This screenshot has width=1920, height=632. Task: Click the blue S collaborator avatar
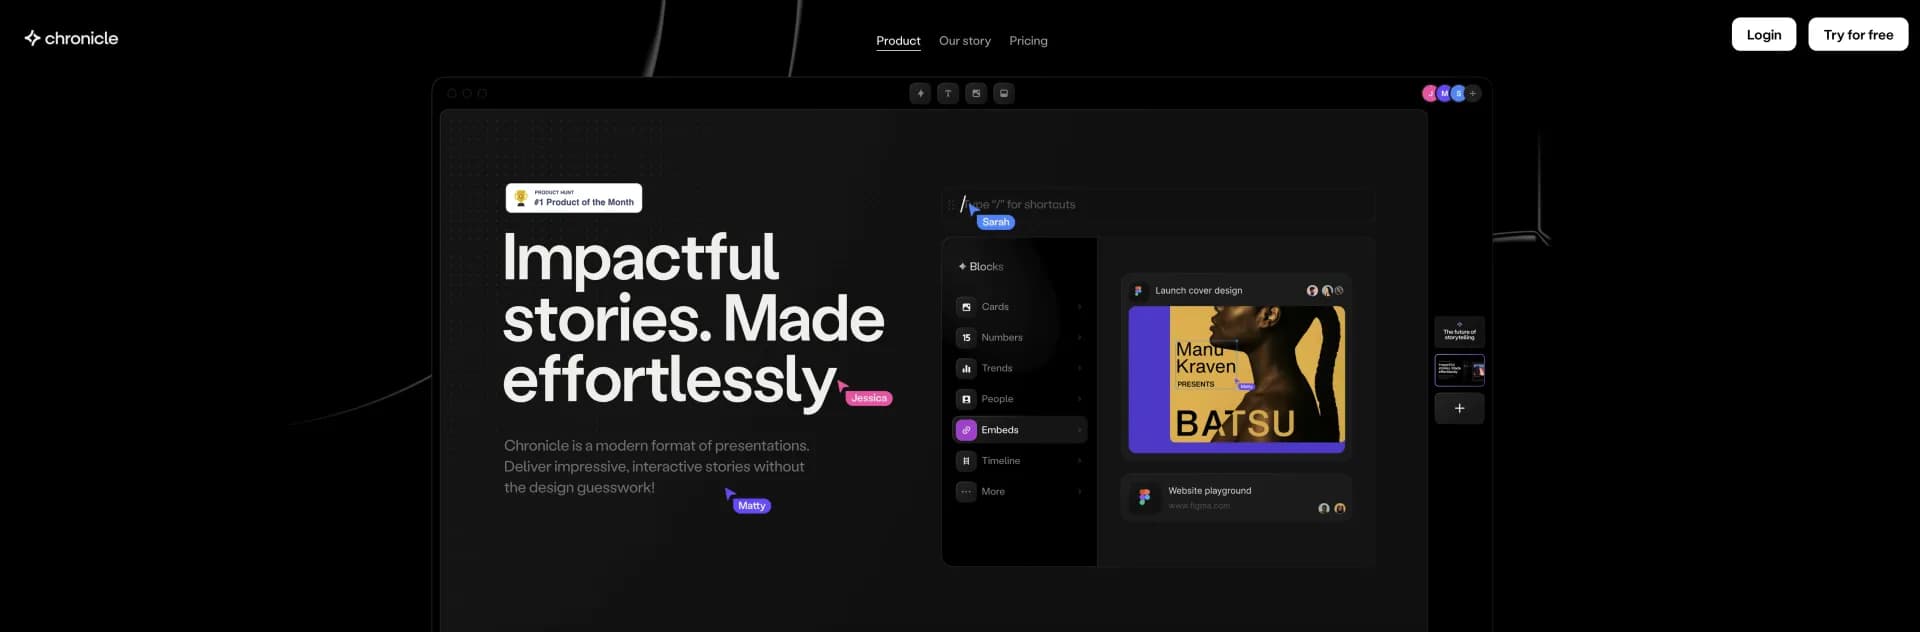1458,93
